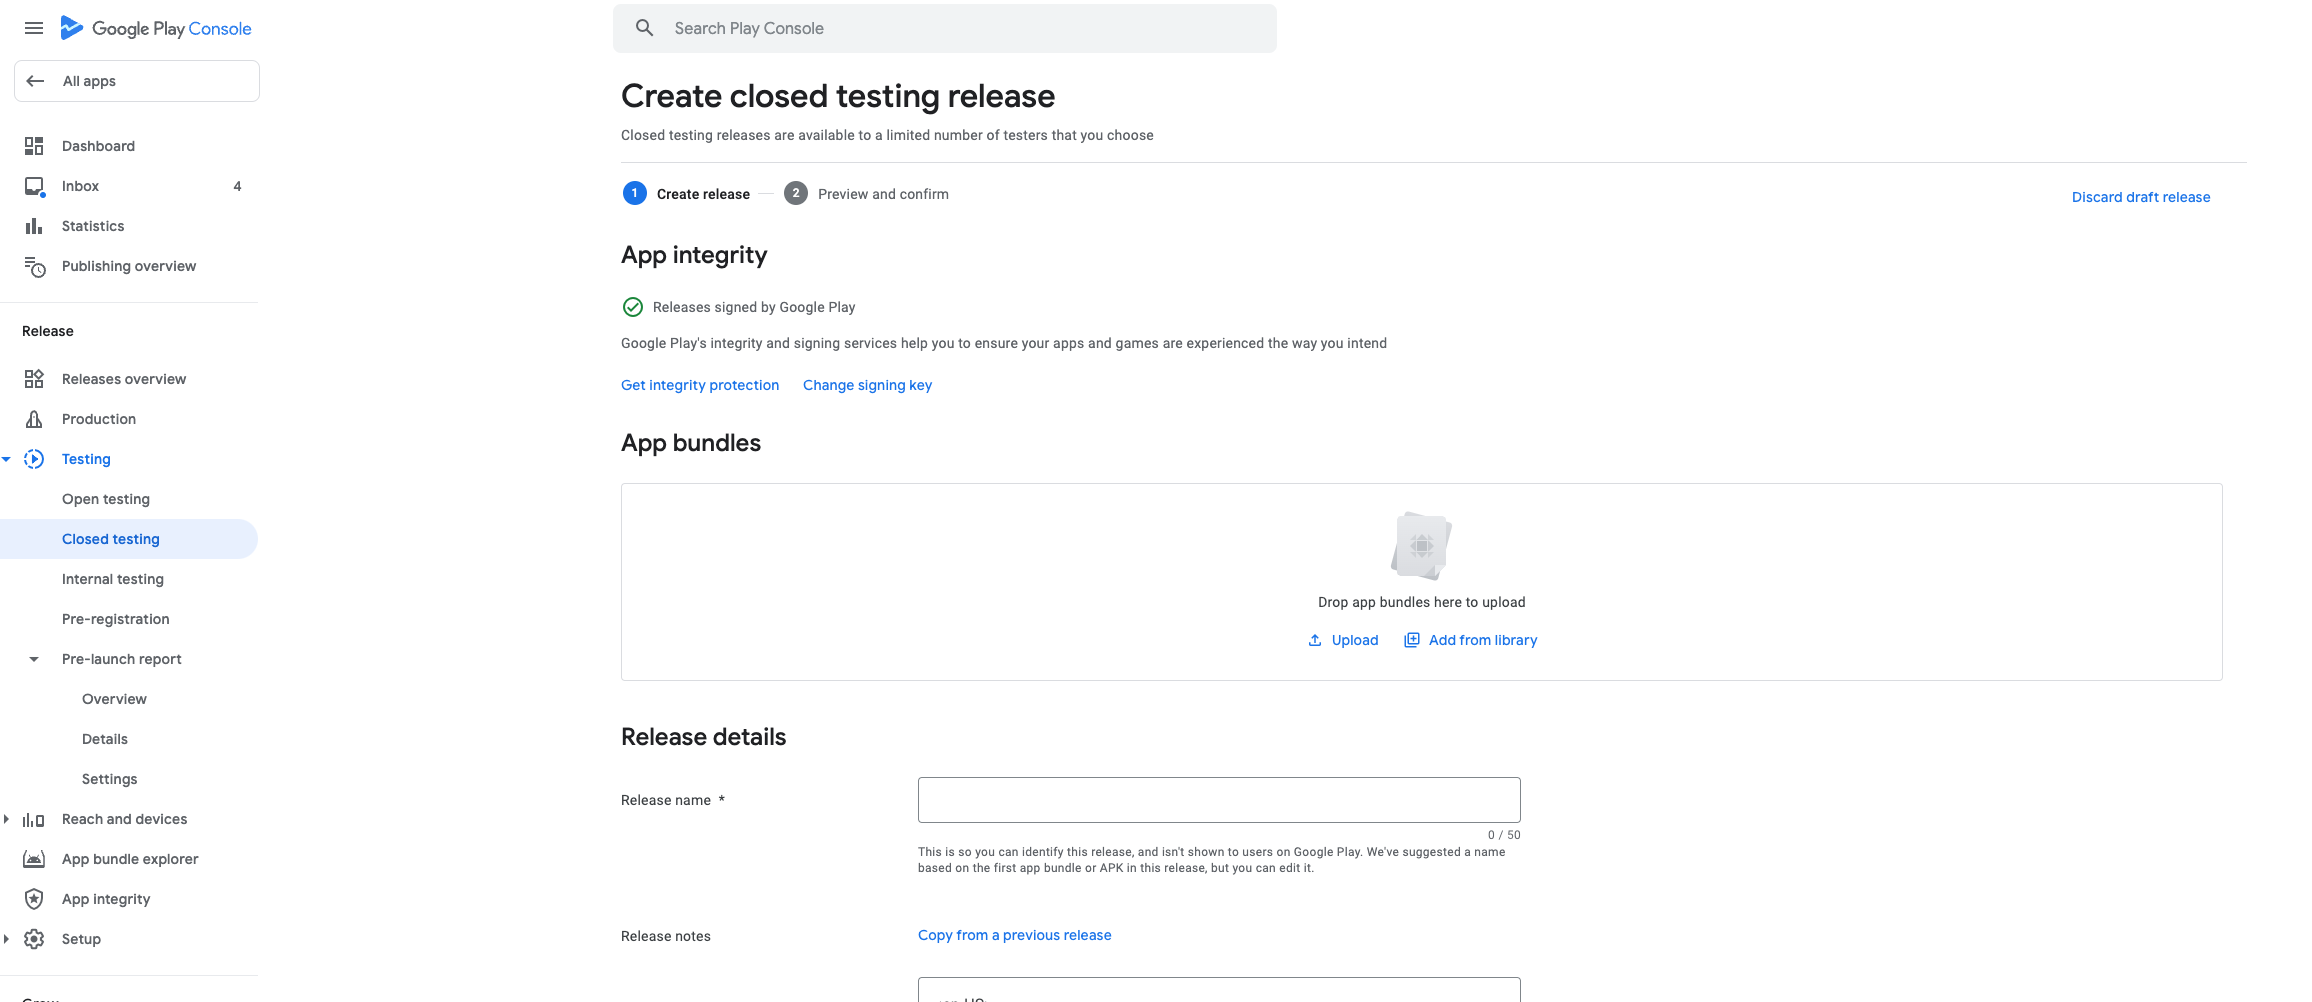Select the Statistics bar chart icon

click(34, 226)
